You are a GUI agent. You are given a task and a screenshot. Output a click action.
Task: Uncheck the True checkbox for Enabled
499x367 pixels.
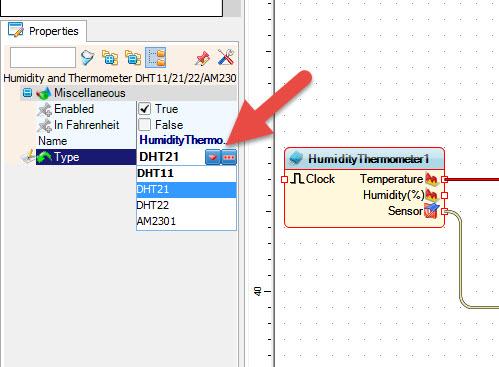click(145, 109)
